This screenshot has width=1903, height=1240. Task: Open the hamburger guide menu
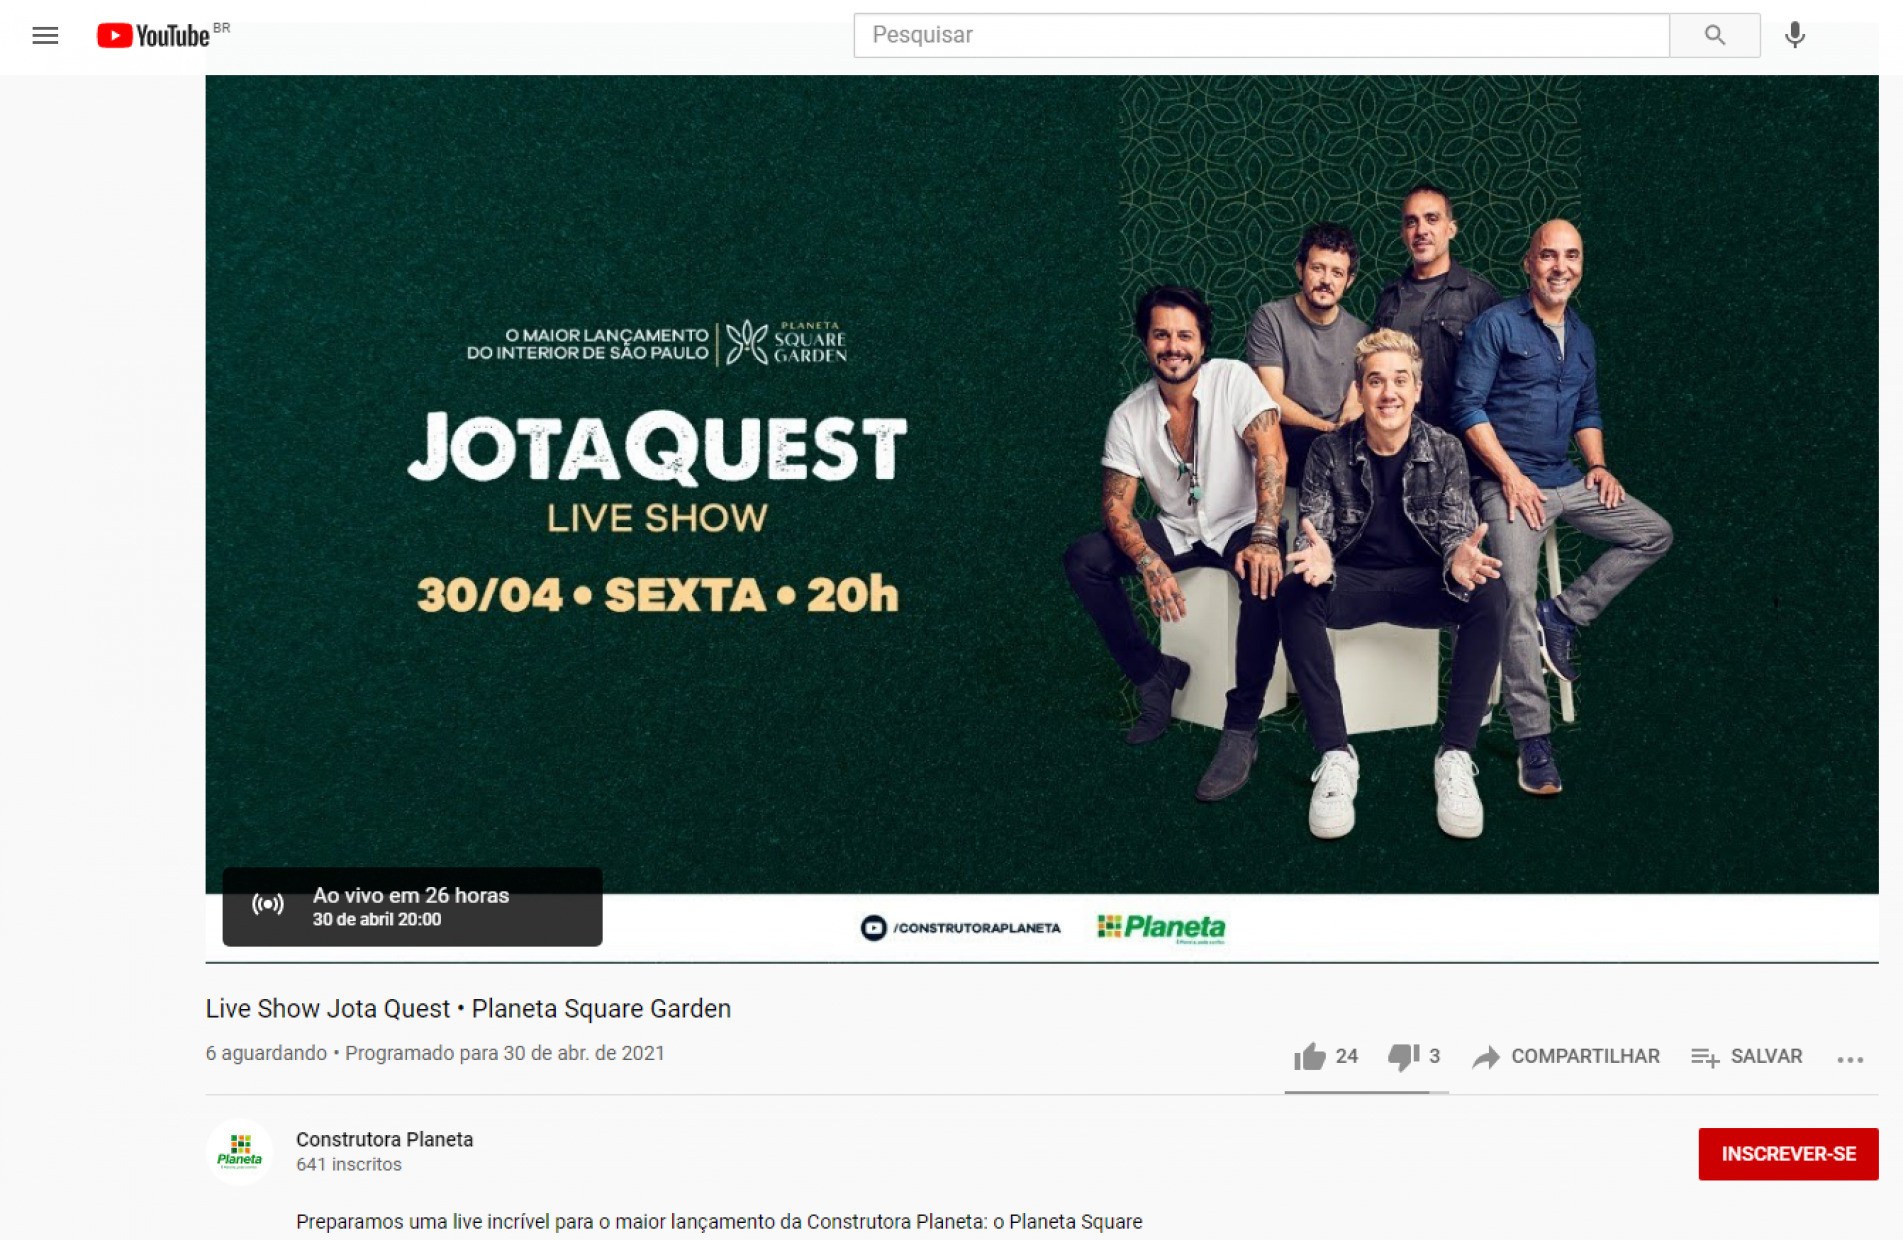[x=45, y=36]
